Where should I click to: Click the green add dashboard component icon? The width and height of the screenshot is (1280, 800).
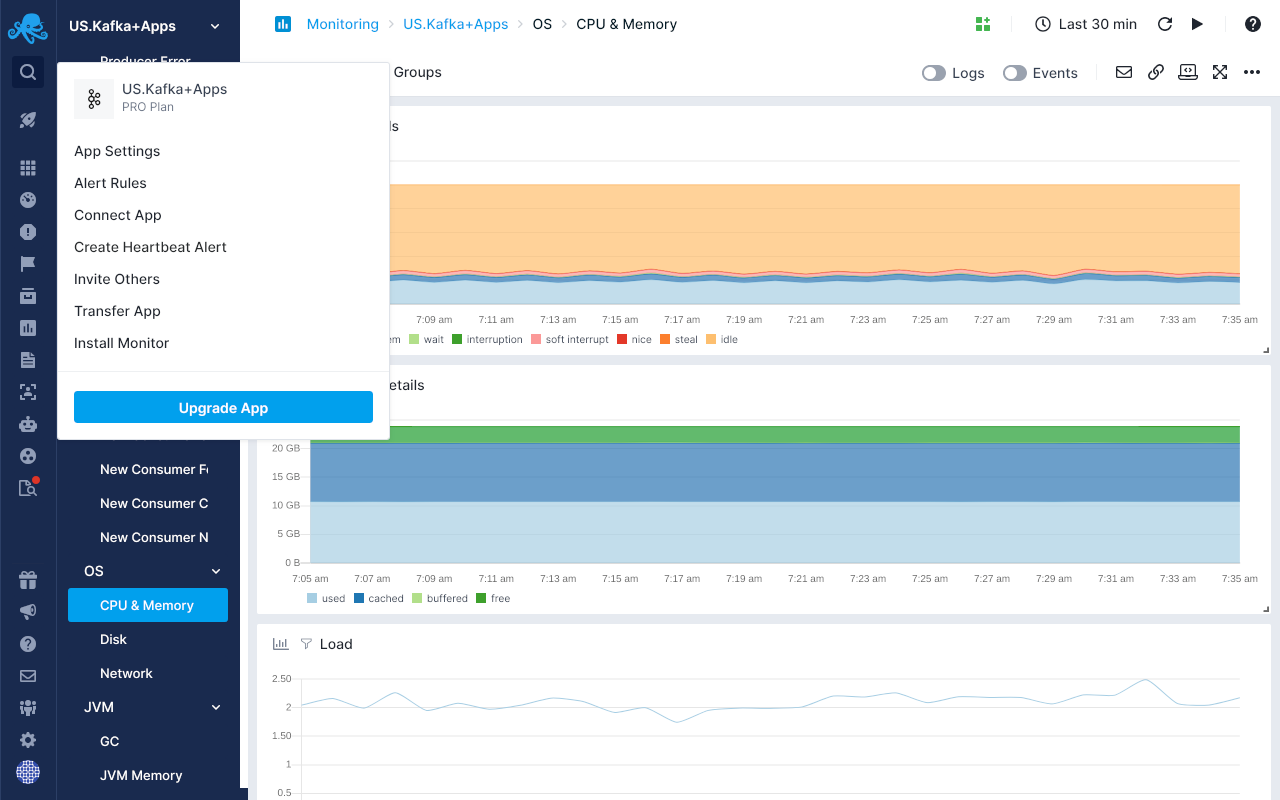(982, 24)
